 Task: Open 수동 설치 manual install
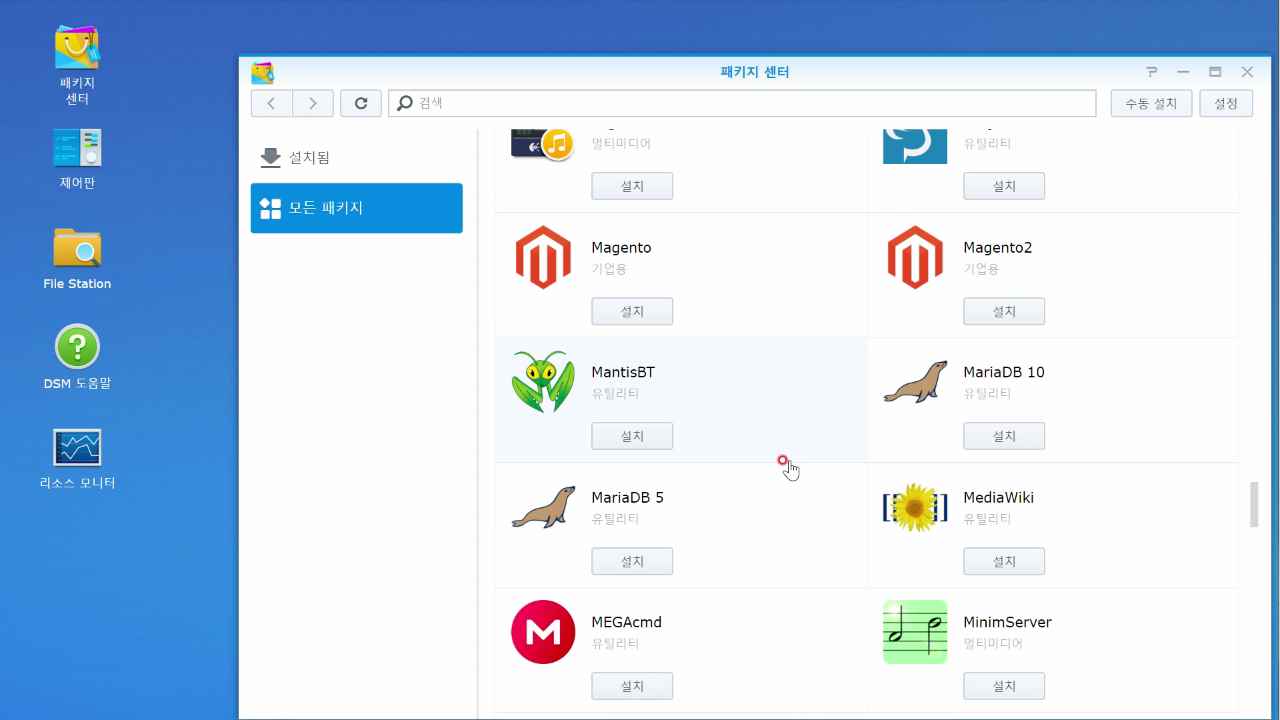pyautogui.click(x=1151, y=103)
